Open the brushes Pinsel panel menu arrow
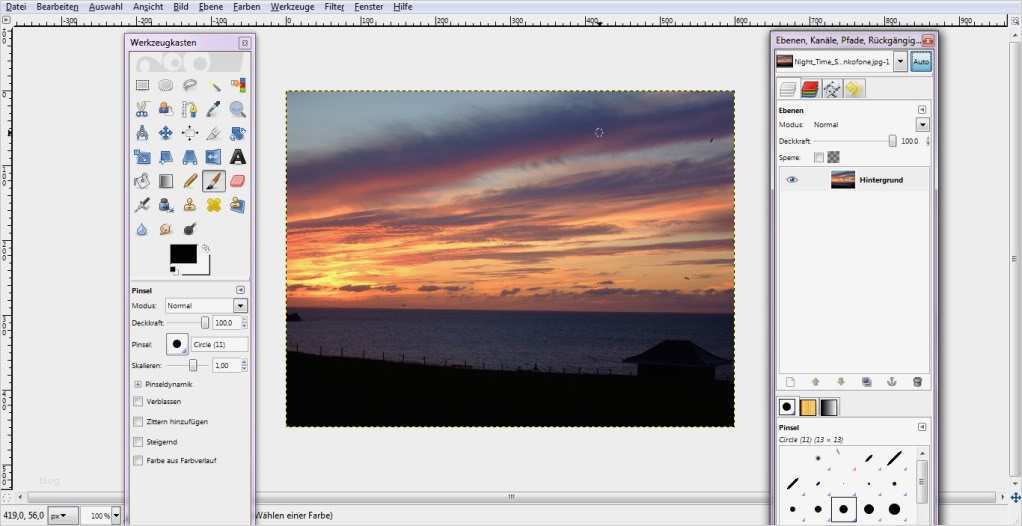The height and width of the screenshot is (526, 1022). click(922, 427)
